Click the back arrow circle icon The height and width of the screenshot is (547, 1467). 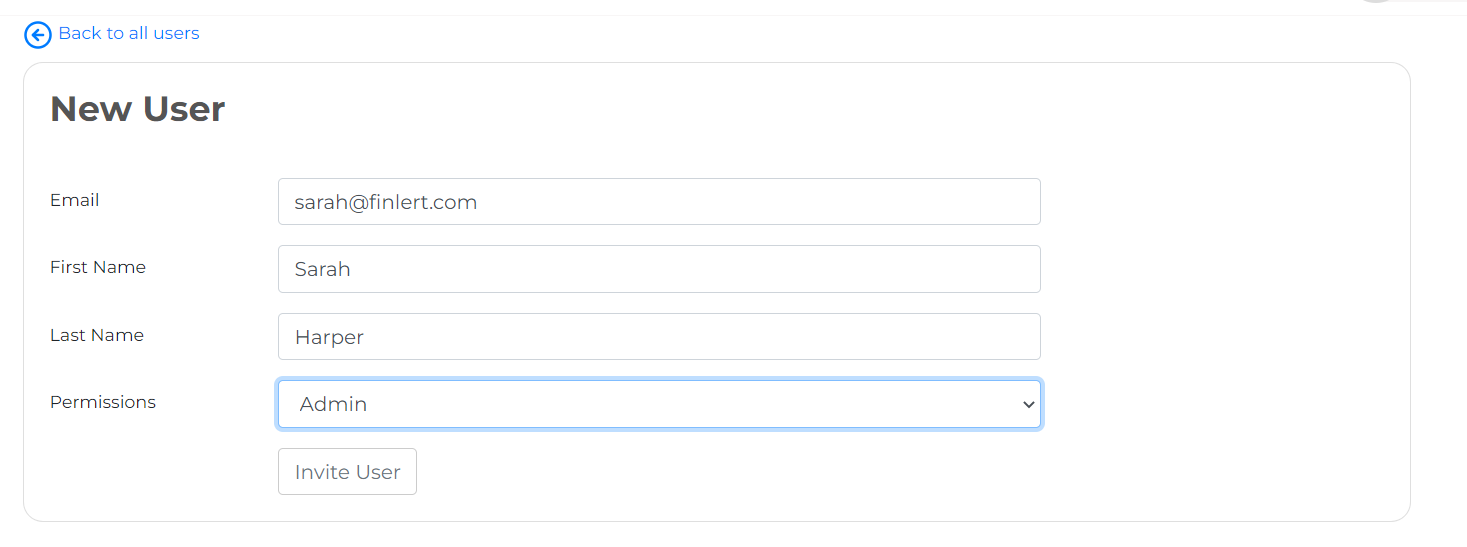(x=37, y=35)
